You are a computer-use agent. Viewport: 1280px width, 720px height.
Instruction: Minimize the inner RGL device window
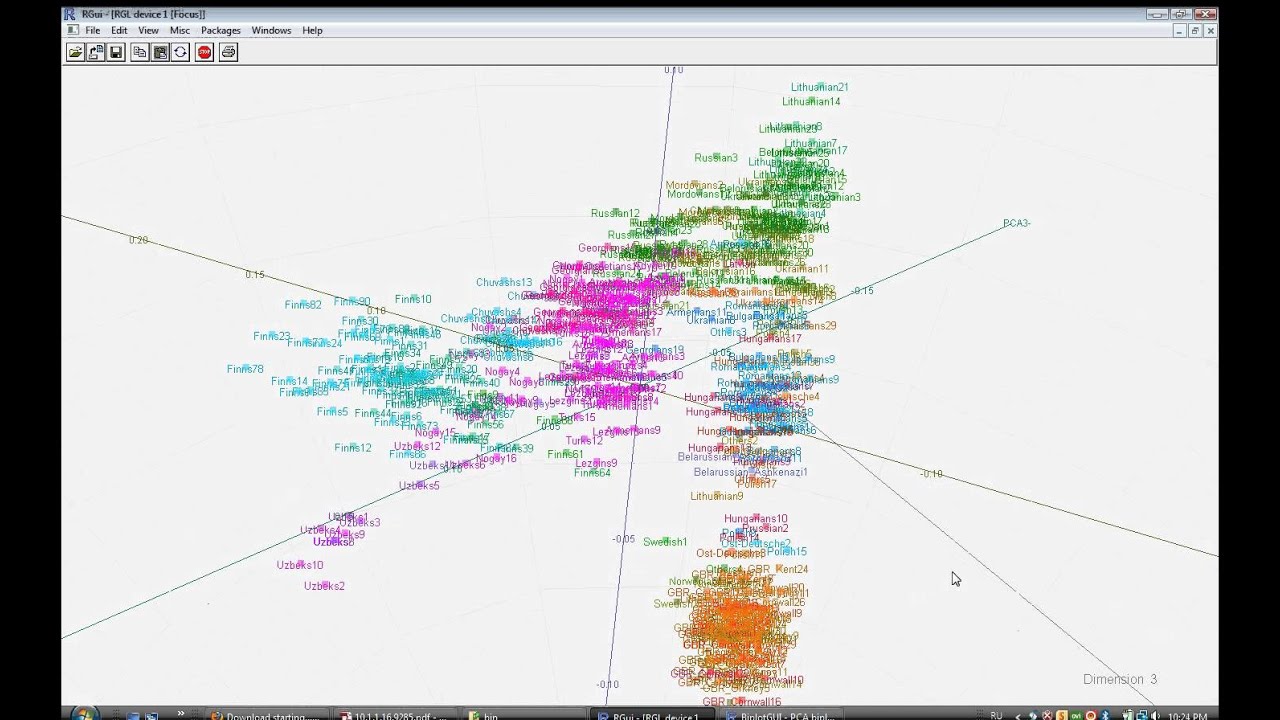click(1180, 31)
